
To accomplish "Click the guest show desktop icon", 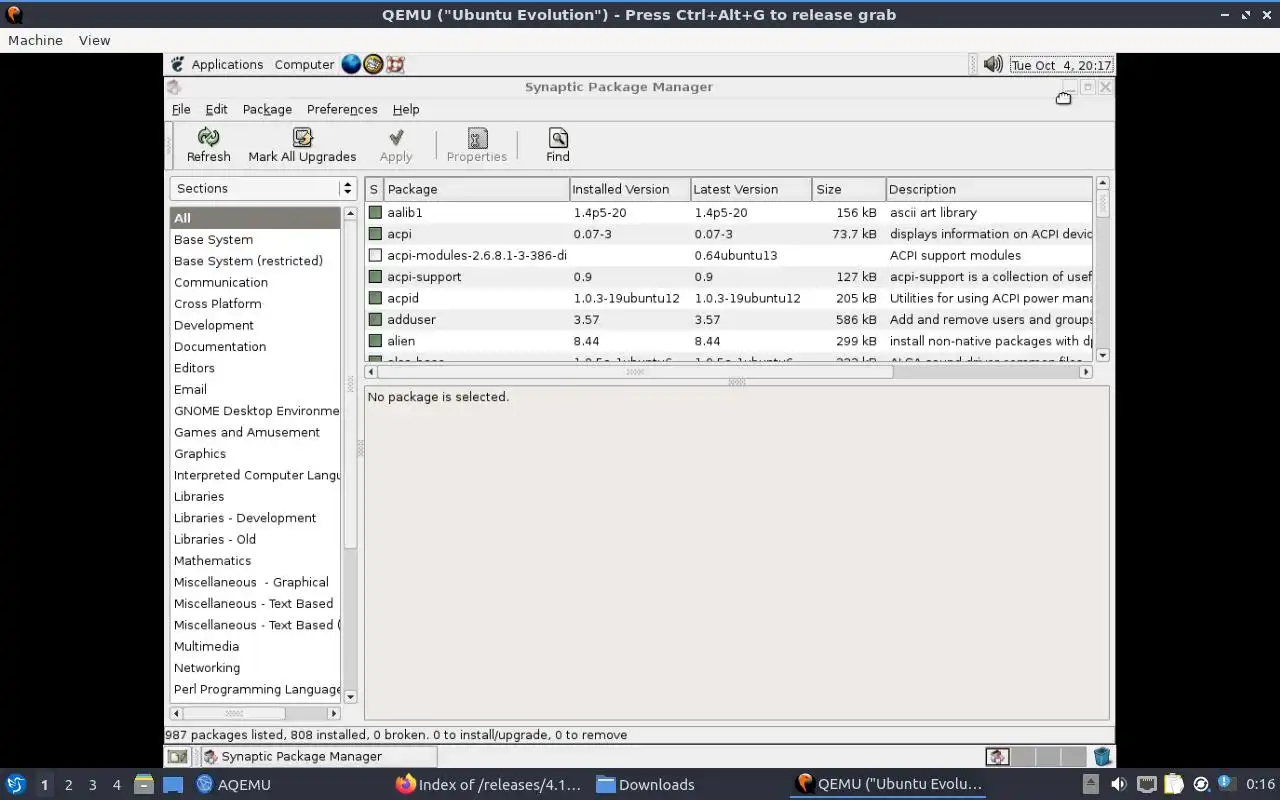I will click(x=177, y=757).
